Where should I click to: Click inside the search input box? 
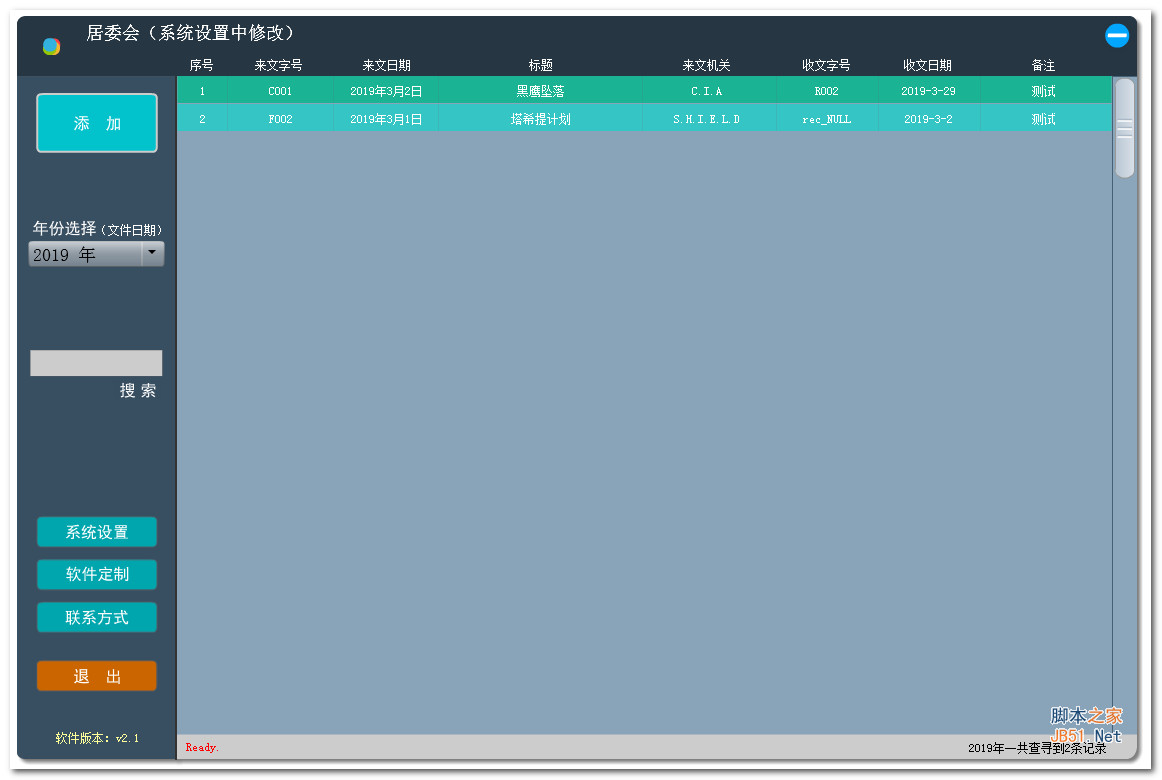(96, 362)
